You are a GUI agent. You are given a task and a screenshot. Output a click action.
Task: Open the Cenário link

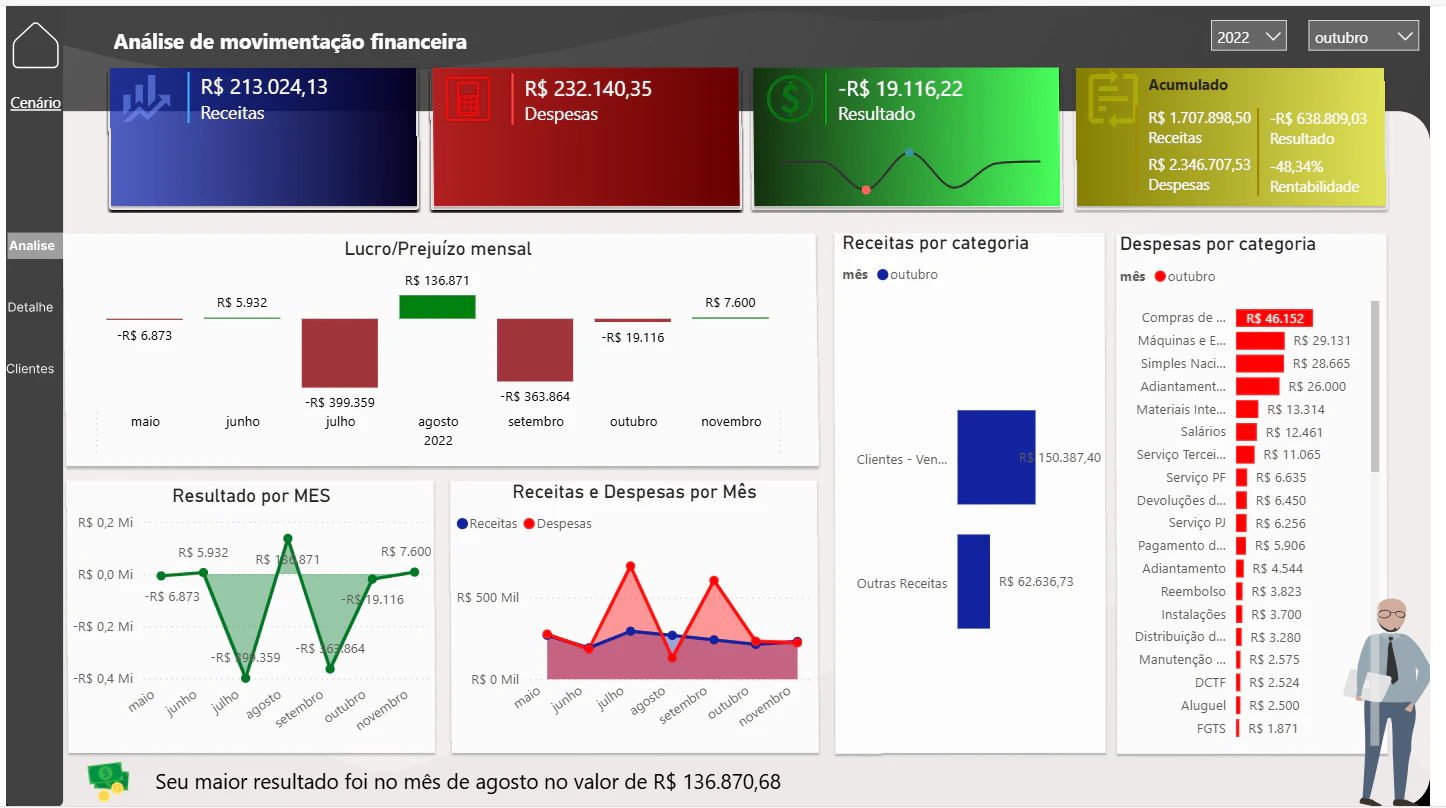35,102
